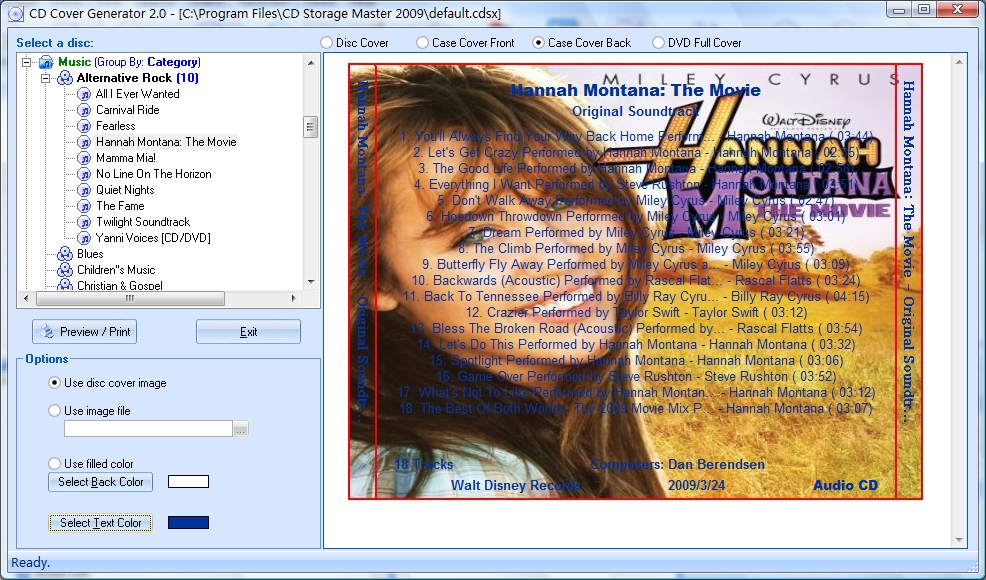
Task: Click the Blues genre icon
Action: tap(65, 254)
